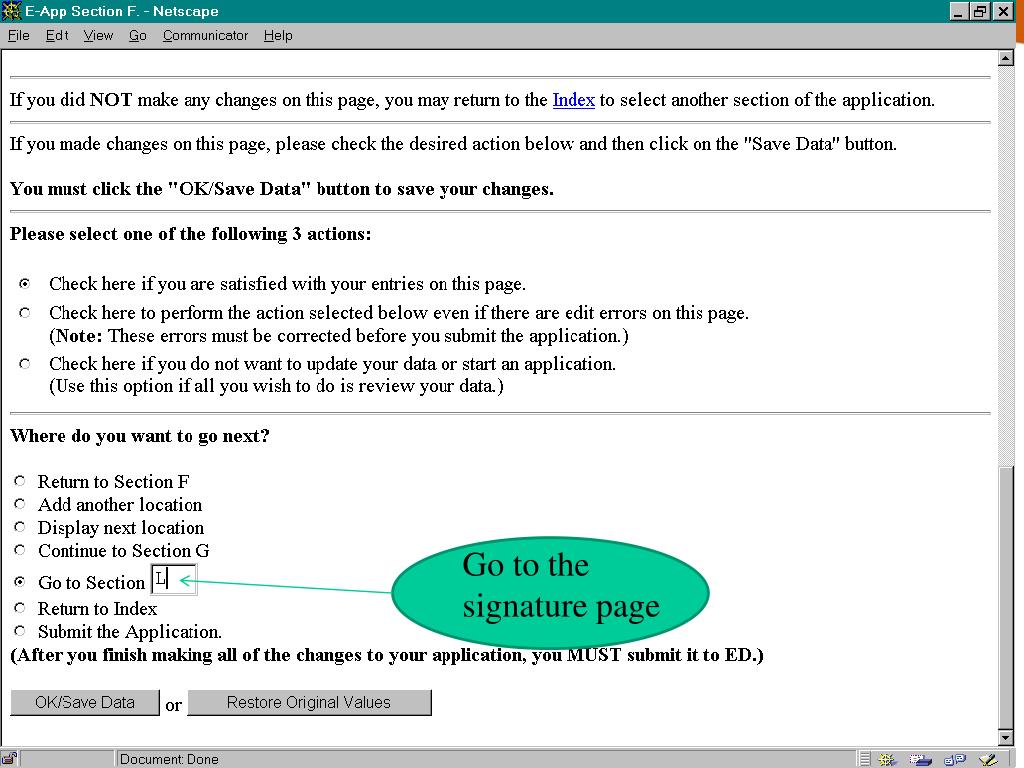Select 'do not want to update your data' option
The width and height of the screenshot is (1024, 768).
pyautogui.click(x=24, y=364)
